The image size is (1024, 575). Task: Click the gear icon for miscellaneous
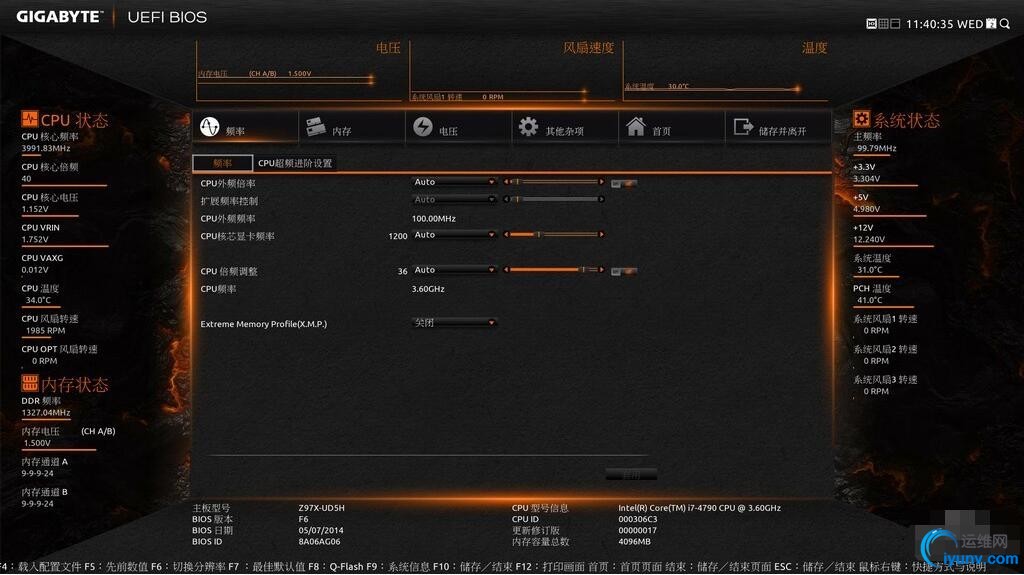528,127
